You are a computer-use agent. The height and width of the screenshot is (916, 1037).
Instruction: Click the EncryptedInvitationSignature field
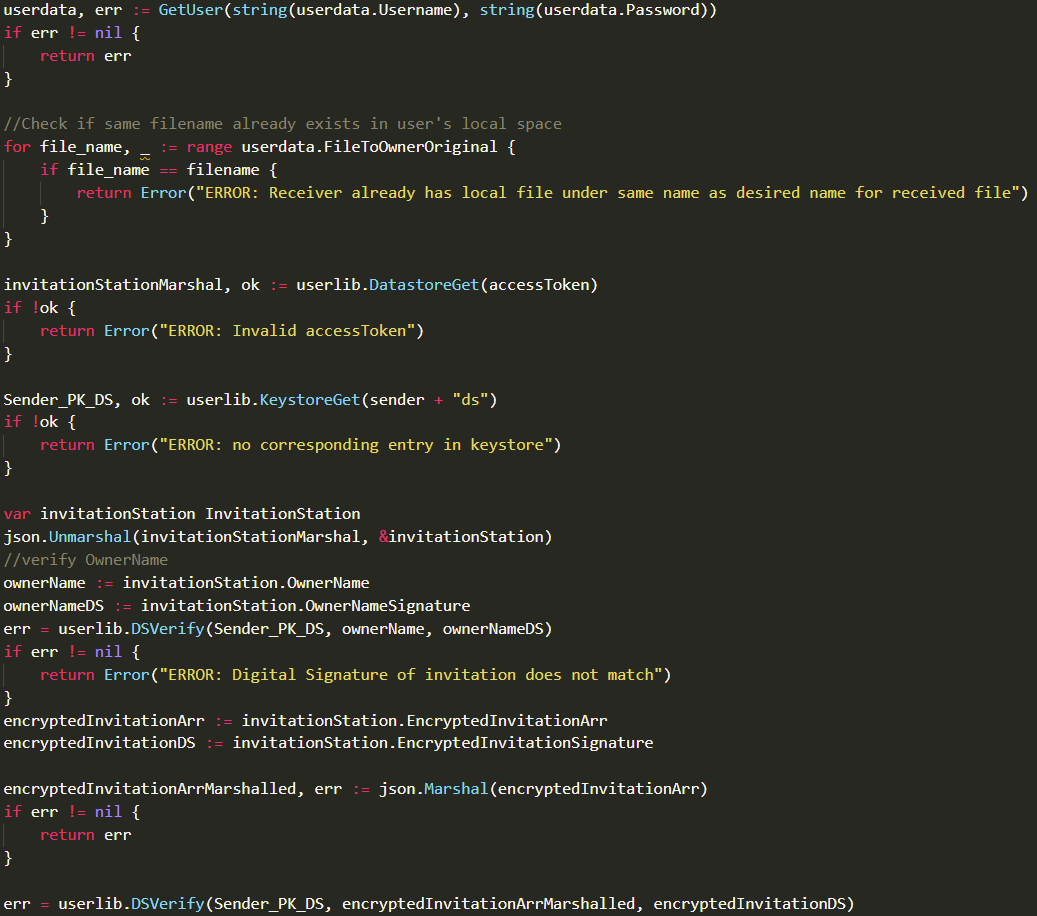pos(525,743)
